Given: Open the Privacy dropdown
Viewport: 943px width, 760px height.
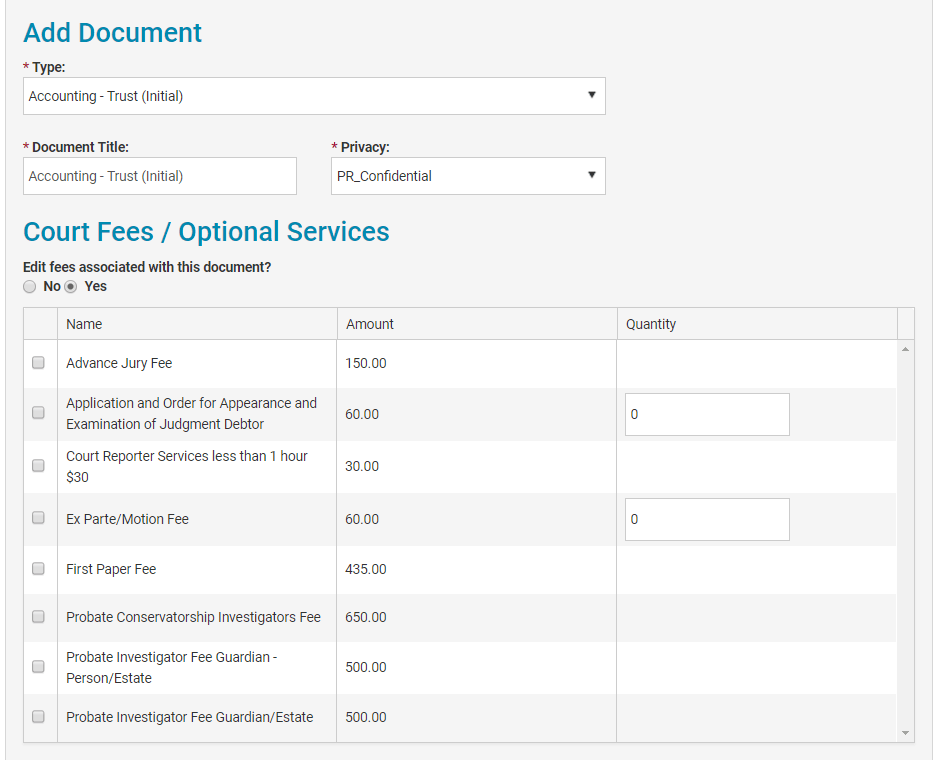Looking at the screenshot, I should click(x=468, y=176).
